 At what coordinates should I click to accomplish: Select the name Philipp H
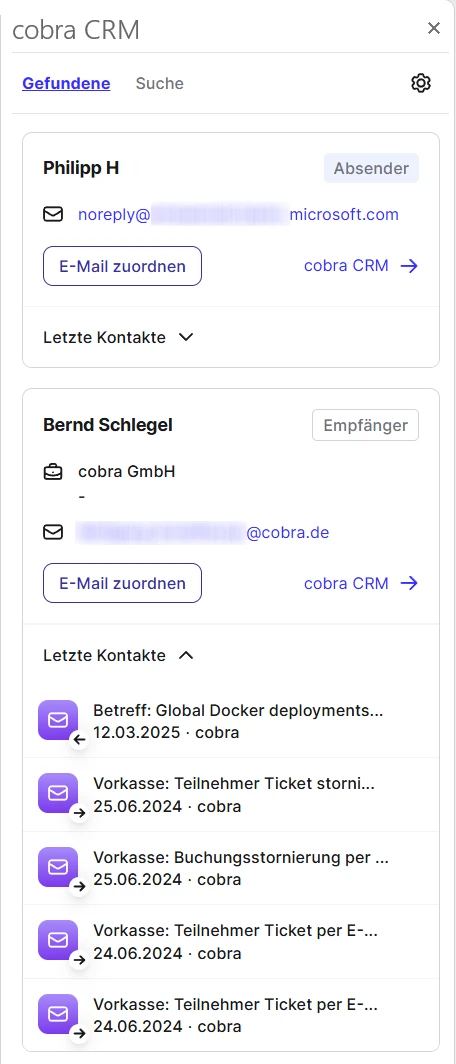[81, 168]
